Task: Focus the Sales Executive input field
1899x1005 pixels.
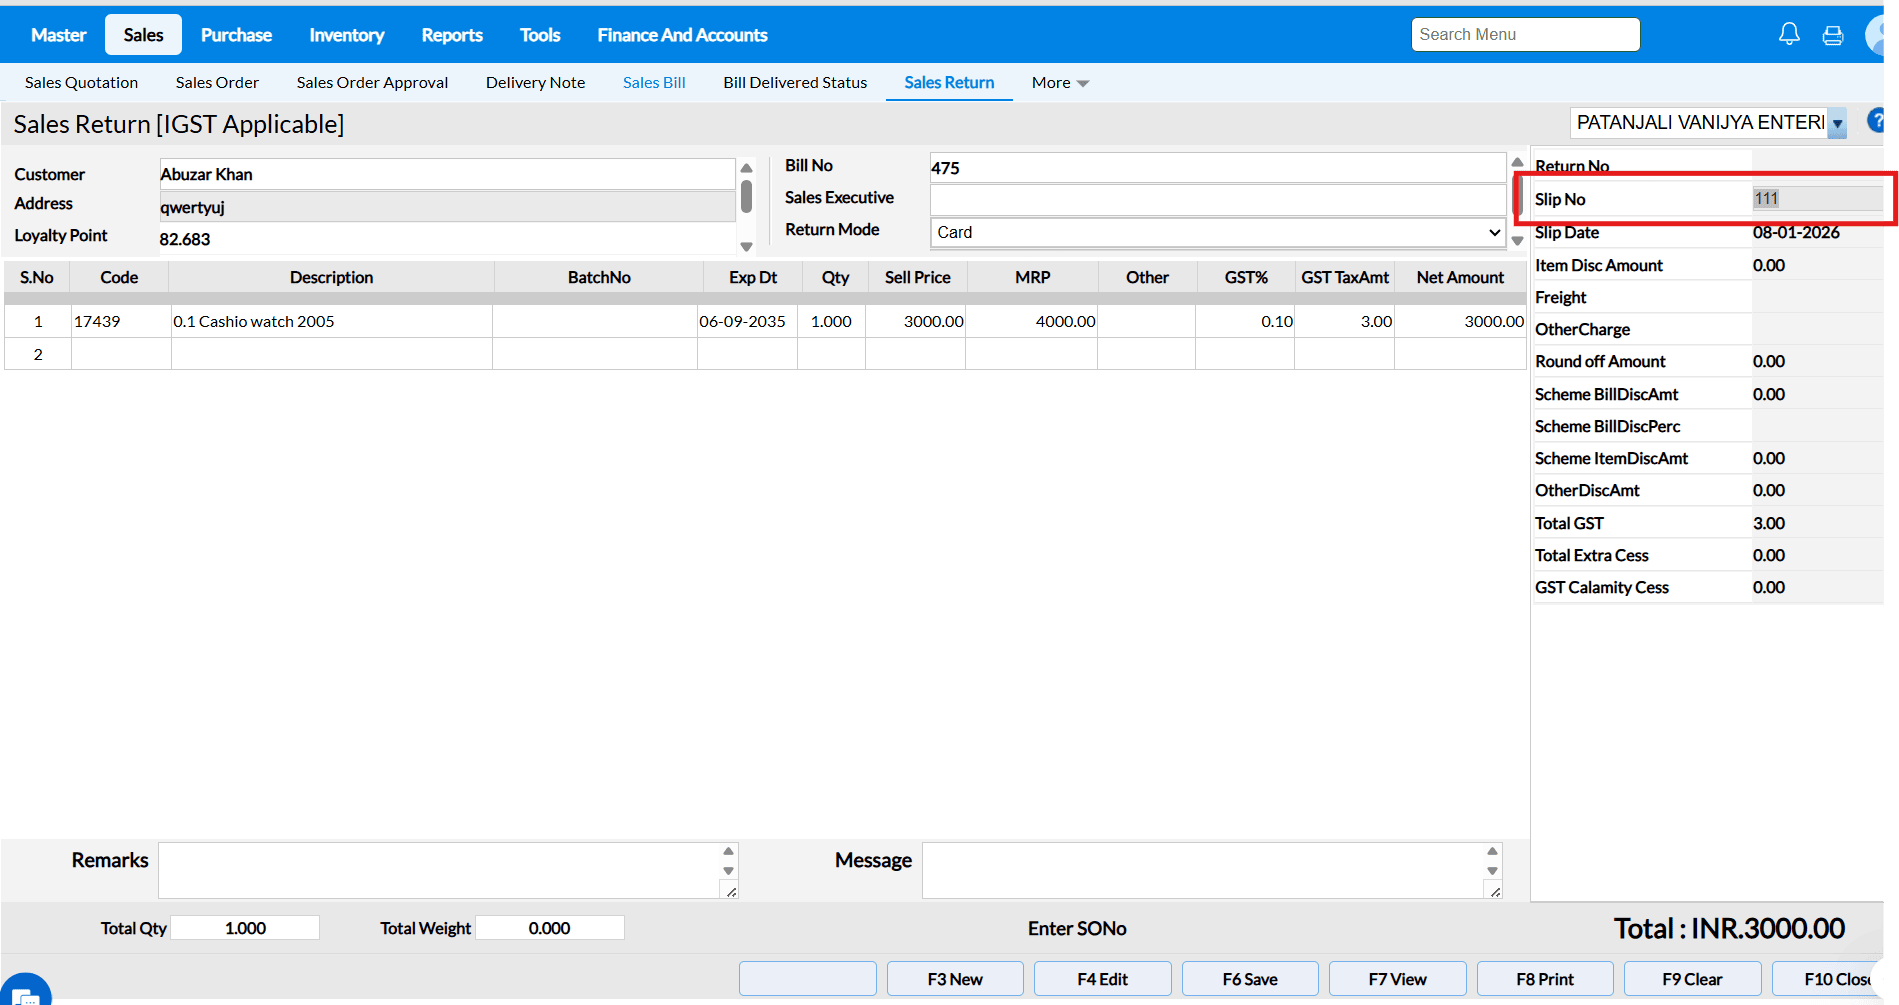Action: (x=1217, y=199)
